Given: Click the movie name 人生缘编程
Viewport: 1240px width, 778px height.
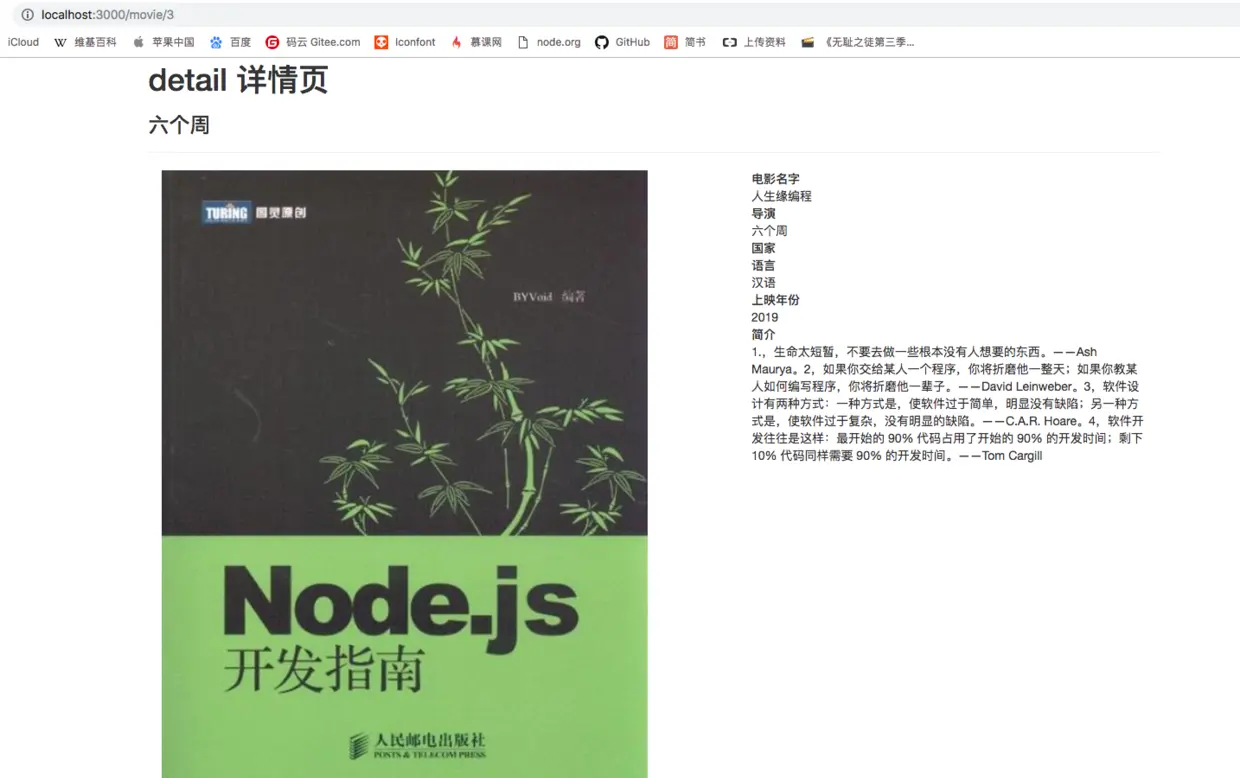Looking at the screenshot, I should coord(782,196).
